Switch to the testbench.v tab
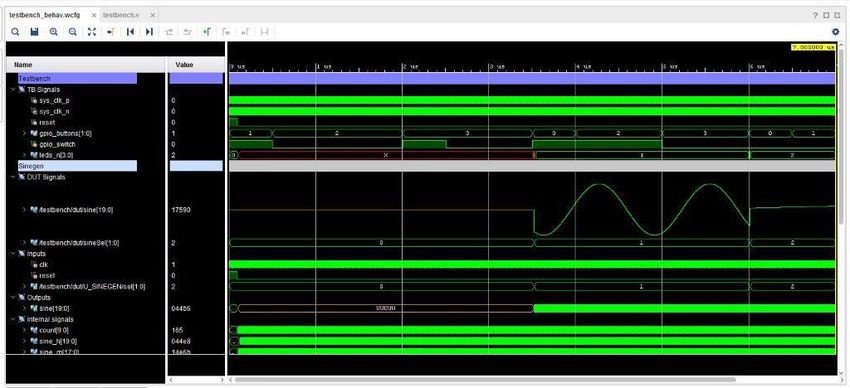The height and width of the screenshot is (388, 850). 121,15
